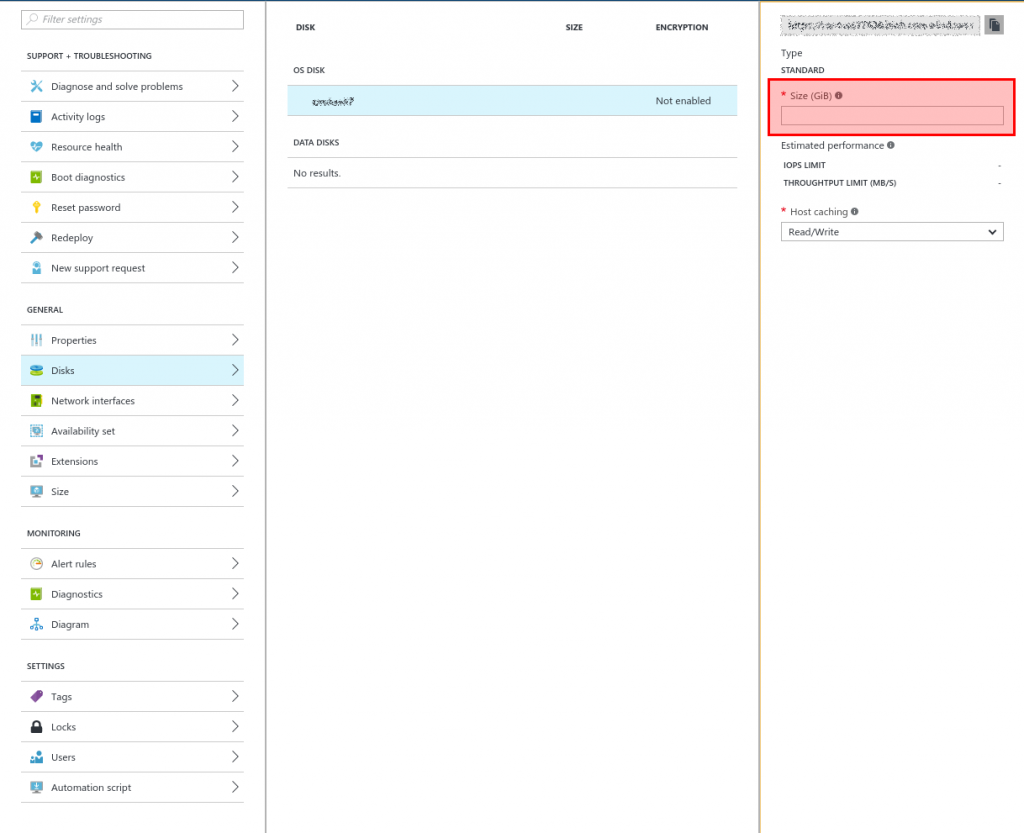Click the Redeploy hammer icon

(37, 238)
